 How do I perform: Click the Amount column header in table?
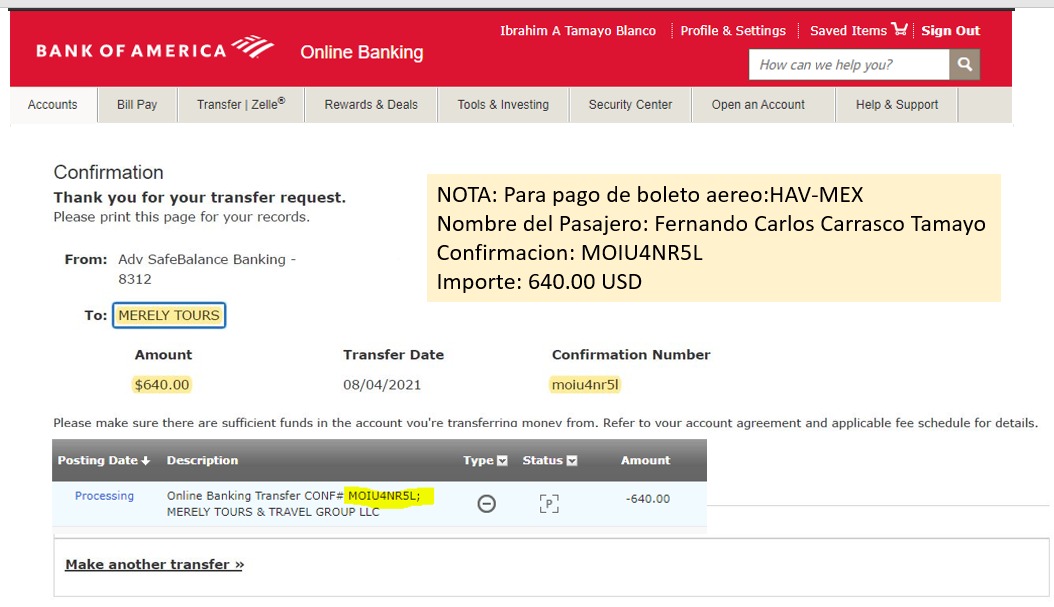pos(645,460)
